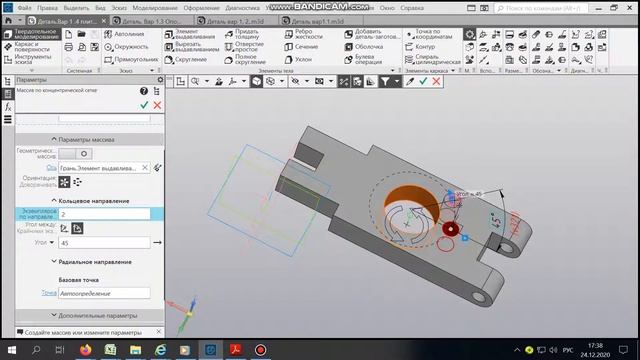The width and height of the screenshot is (640, 360).
Task: Open the Параметры panel gear settings
Action: 160,80
